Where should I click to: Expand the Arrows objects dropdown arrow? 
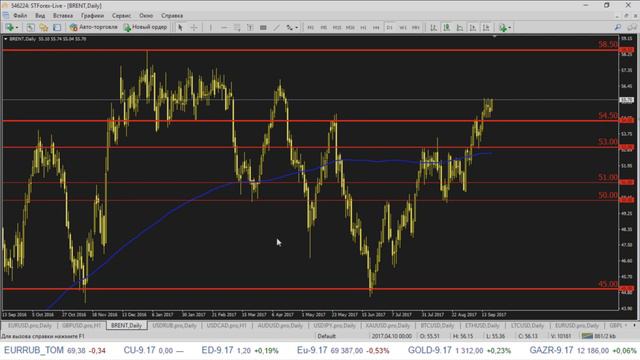pos(296,28)
